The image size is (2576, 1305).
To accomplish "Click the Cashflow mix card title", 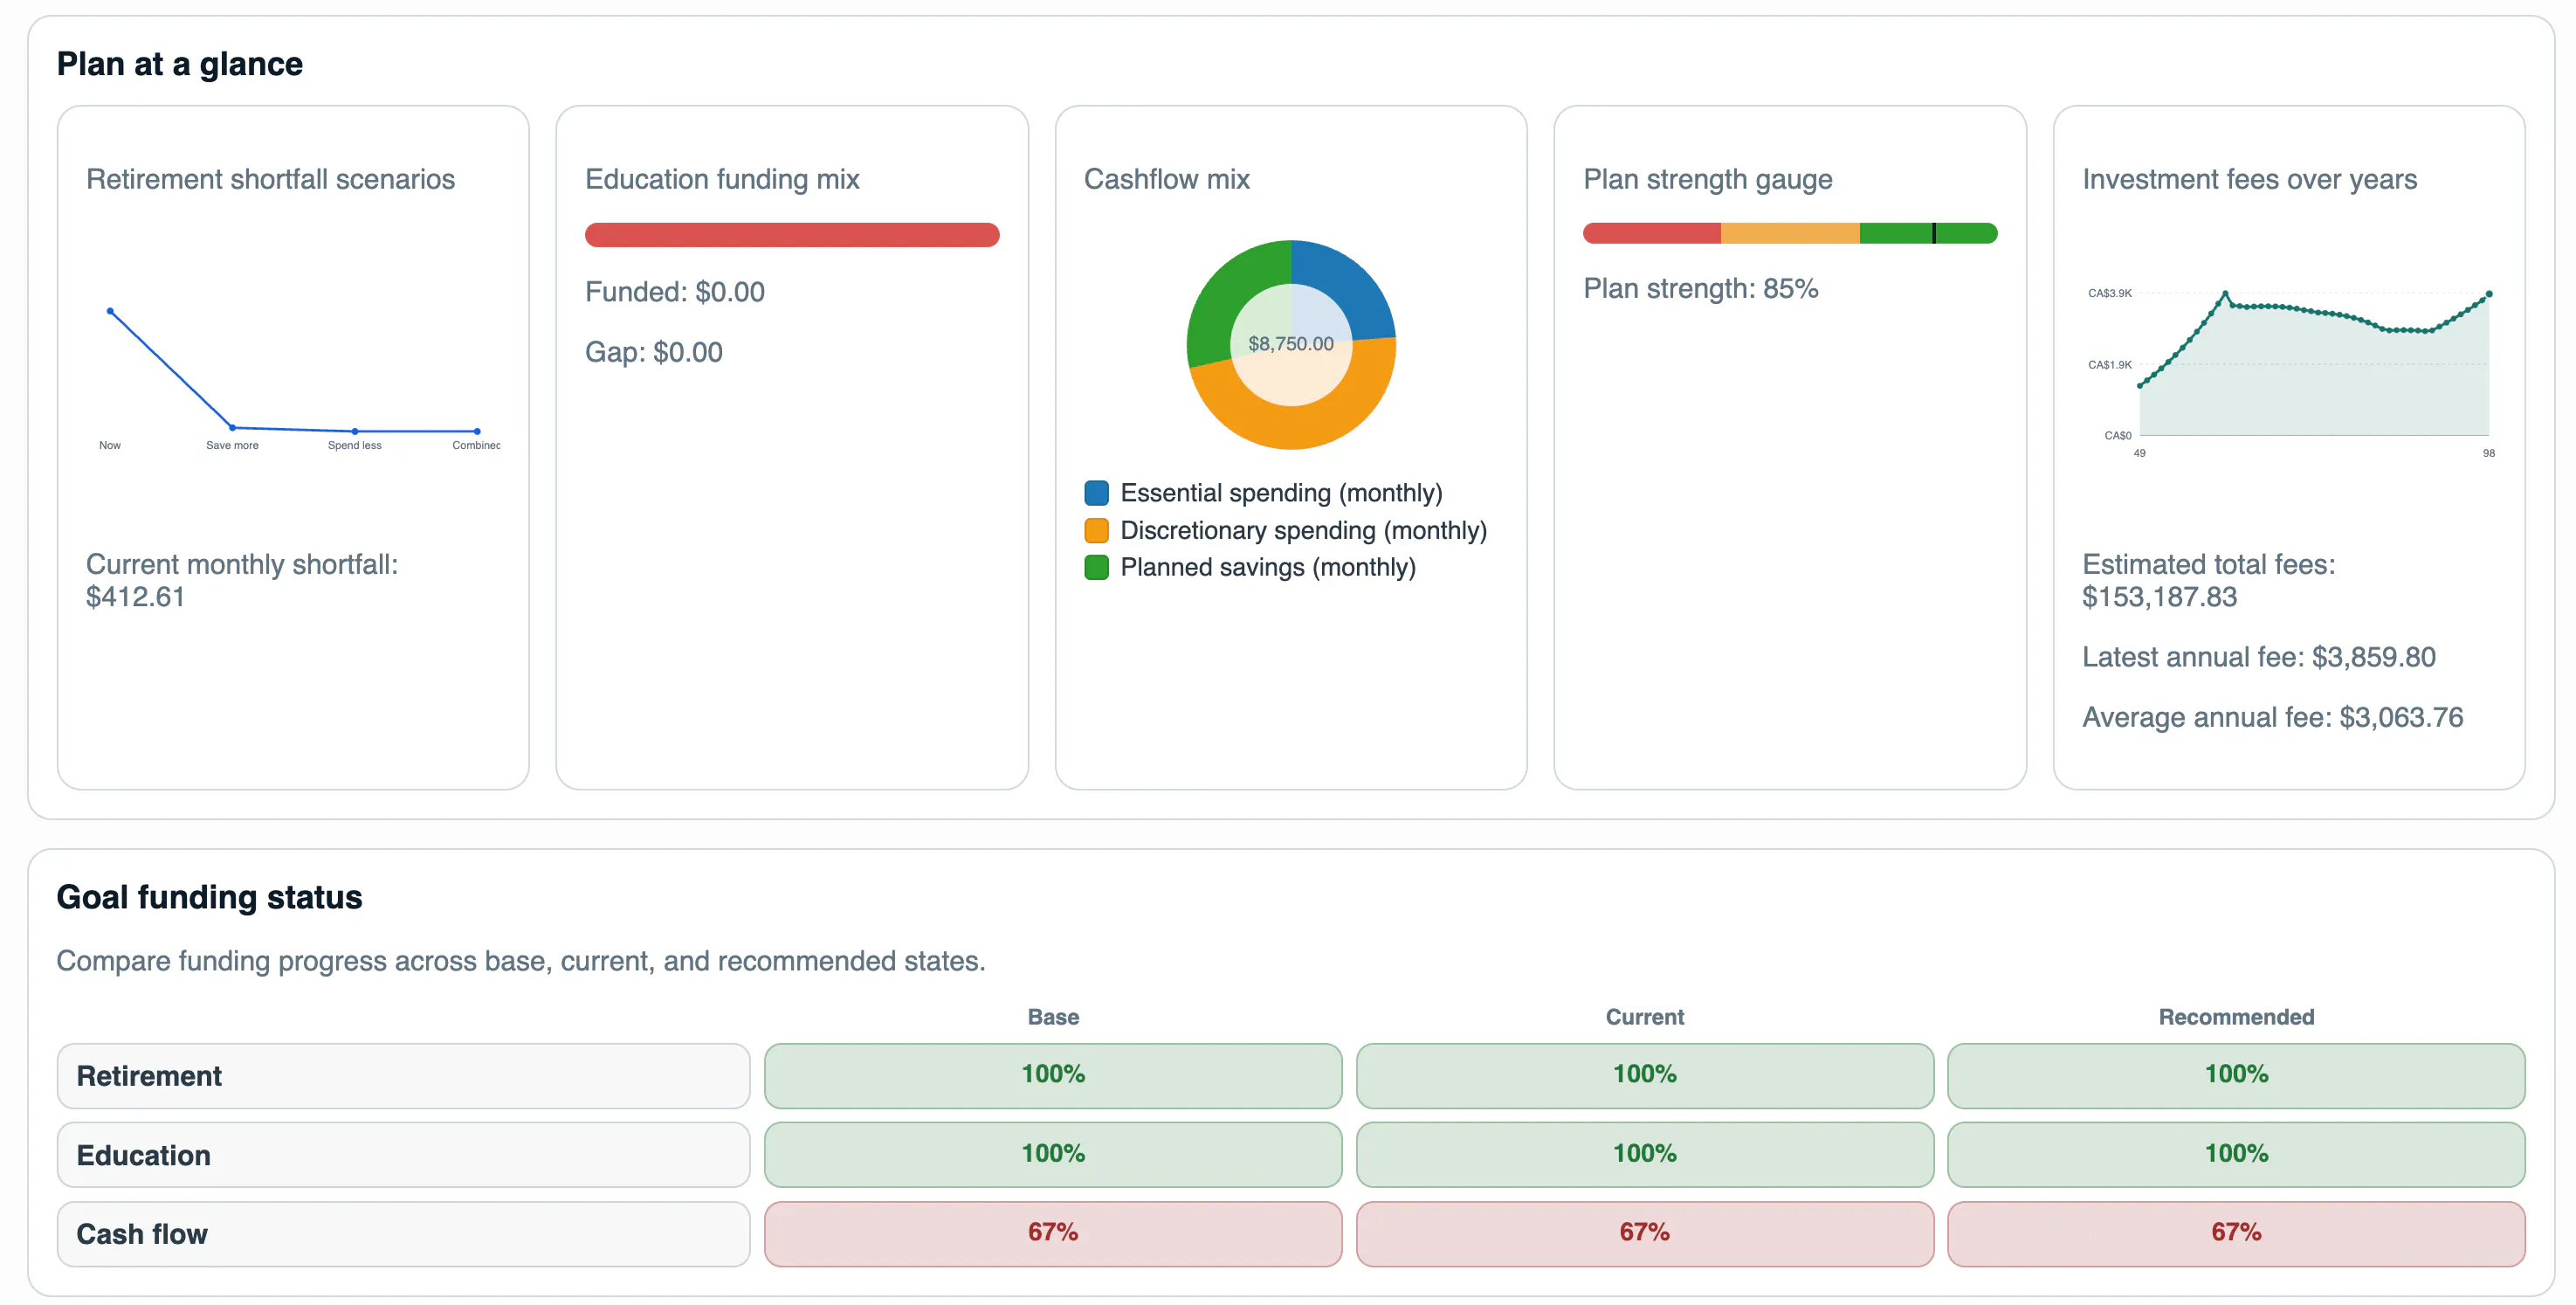I will pyautogui.click(x=1166, y=179).
